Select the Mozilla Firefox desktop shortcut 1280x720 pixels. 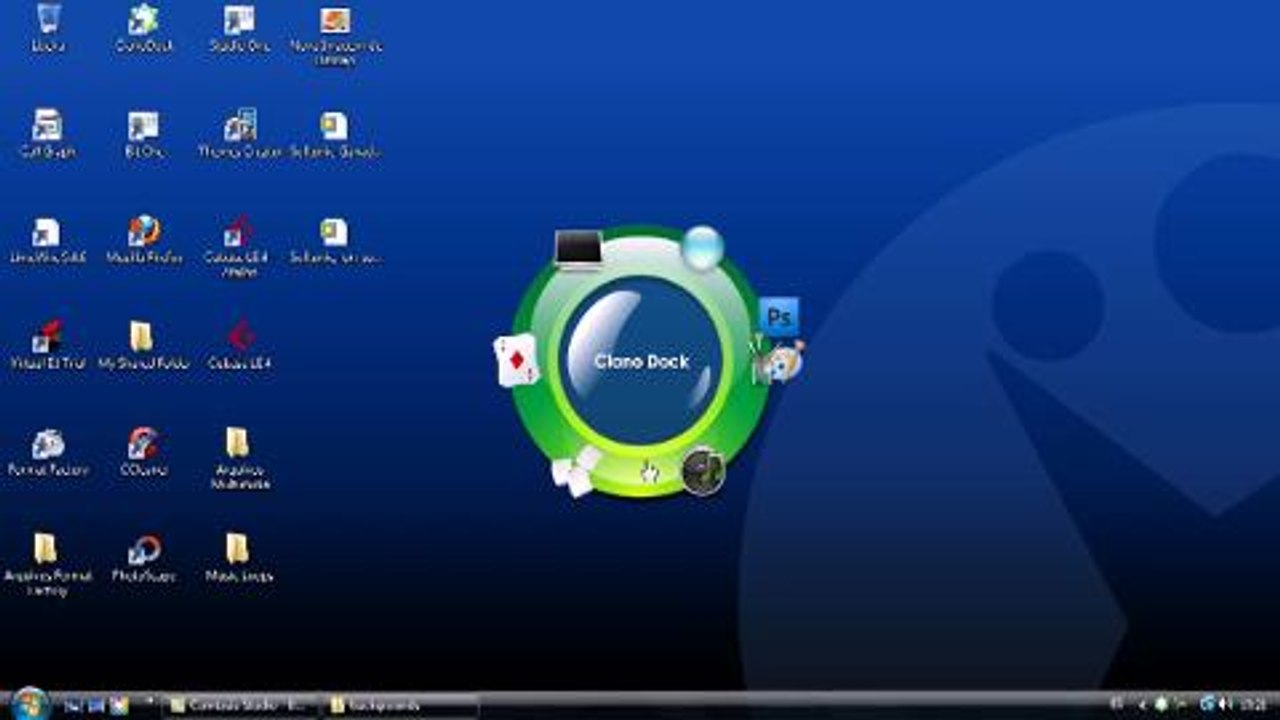point(144,240)
